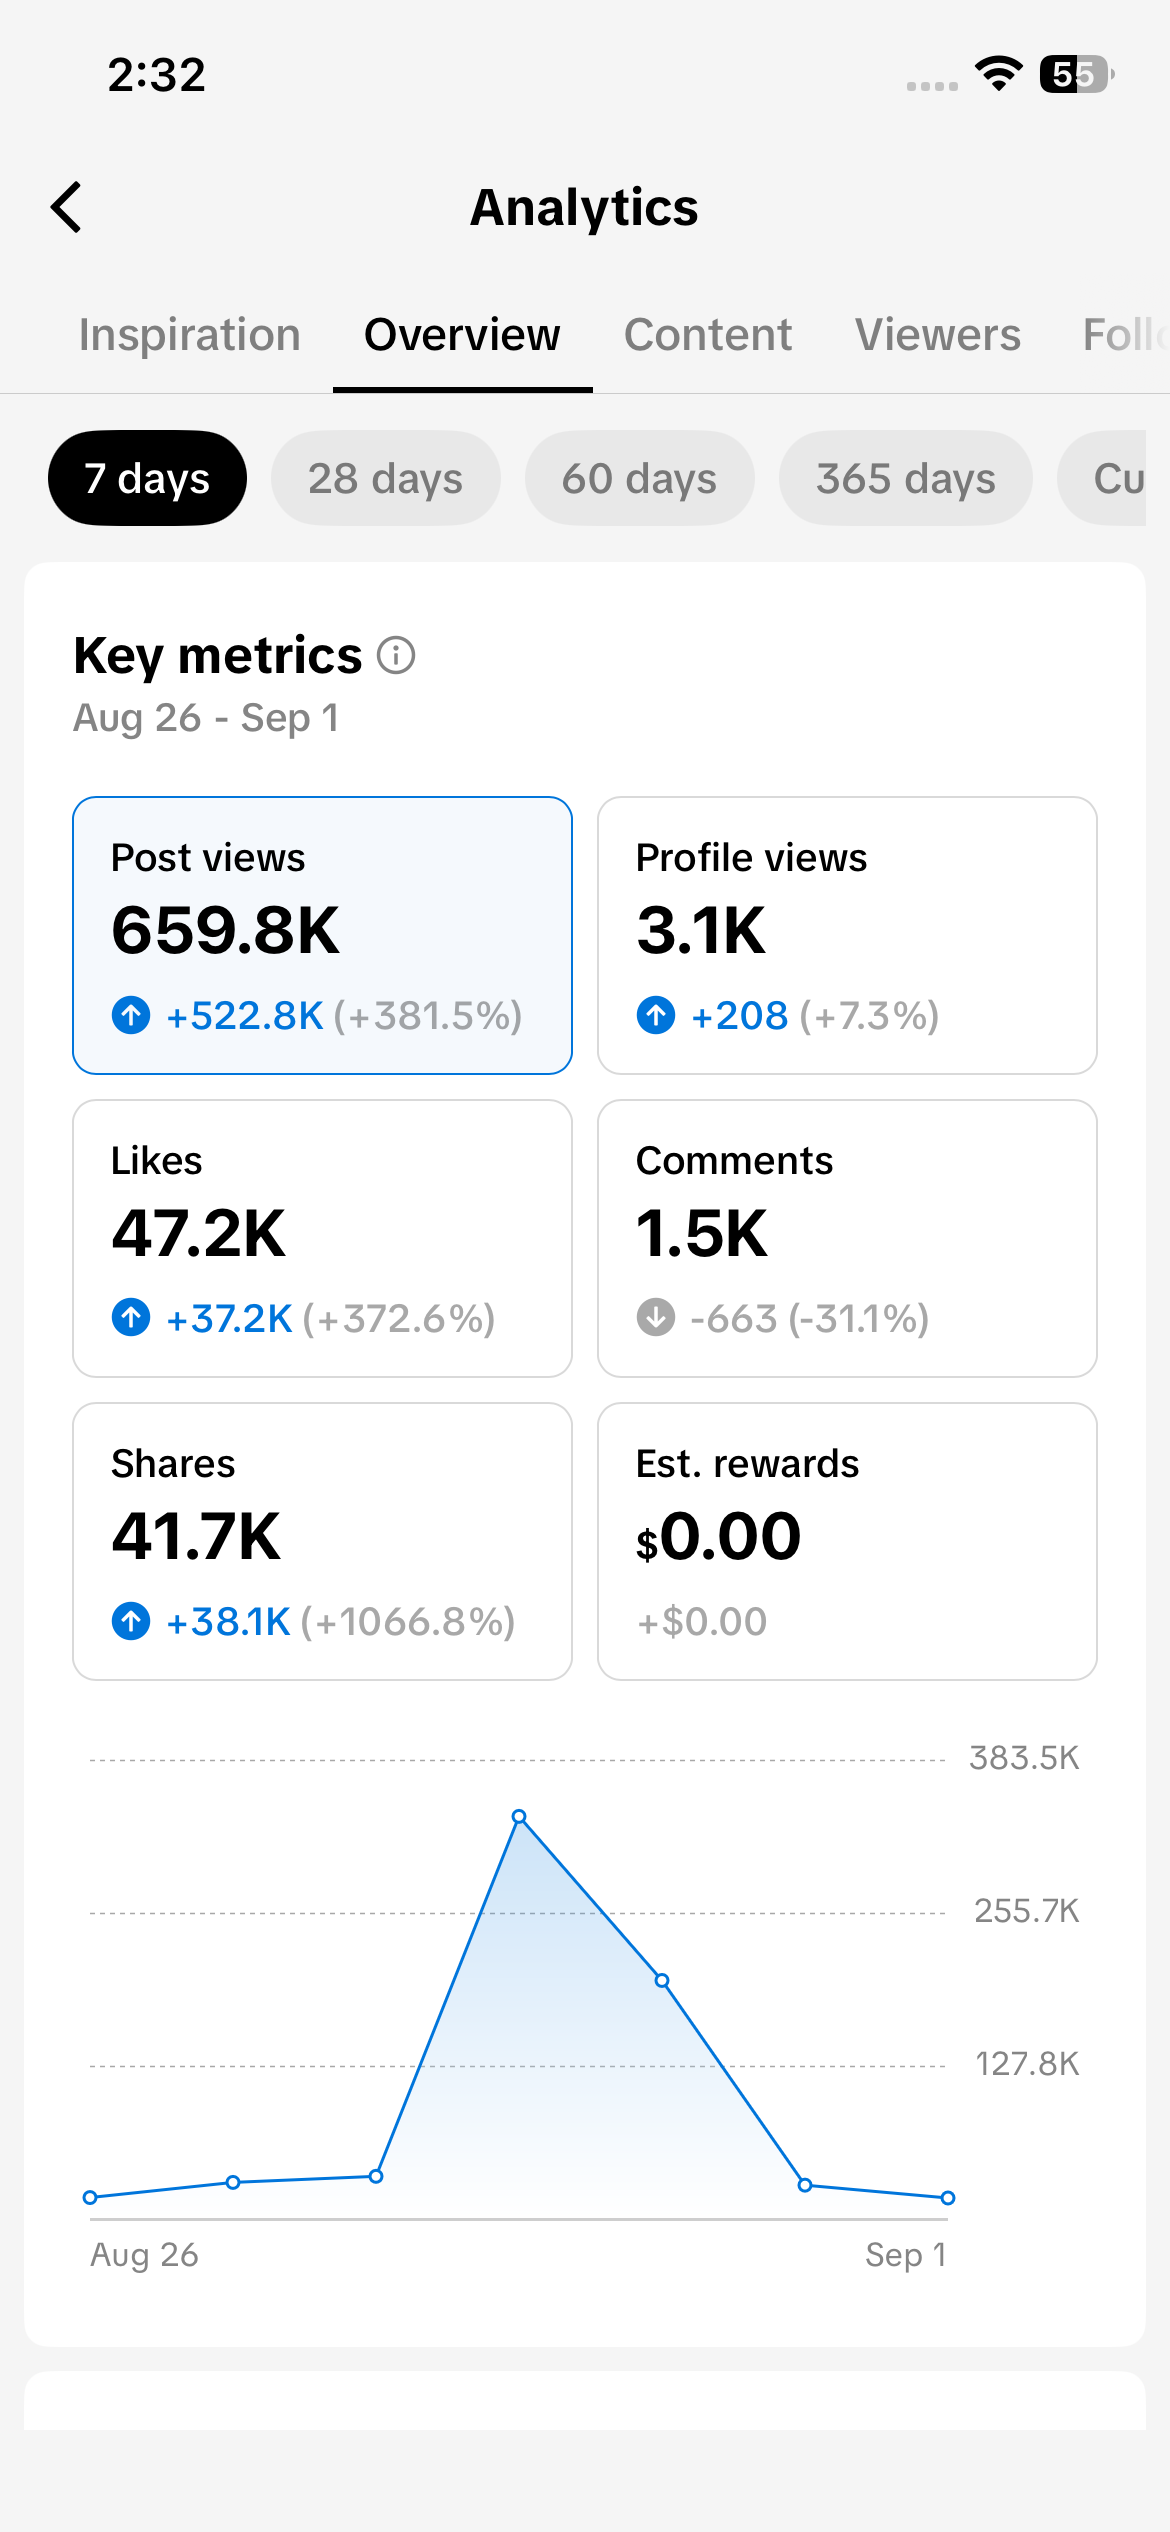Tap the back arrow icon
The height and width of the screenshot is (2532, 1170).
[66, 207]
